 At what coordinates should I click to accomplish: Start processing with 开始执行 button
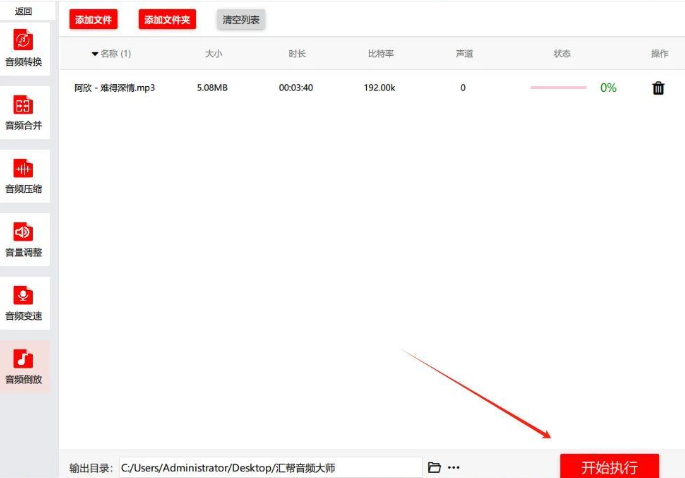pyautogui.click(x=609, y=467)
